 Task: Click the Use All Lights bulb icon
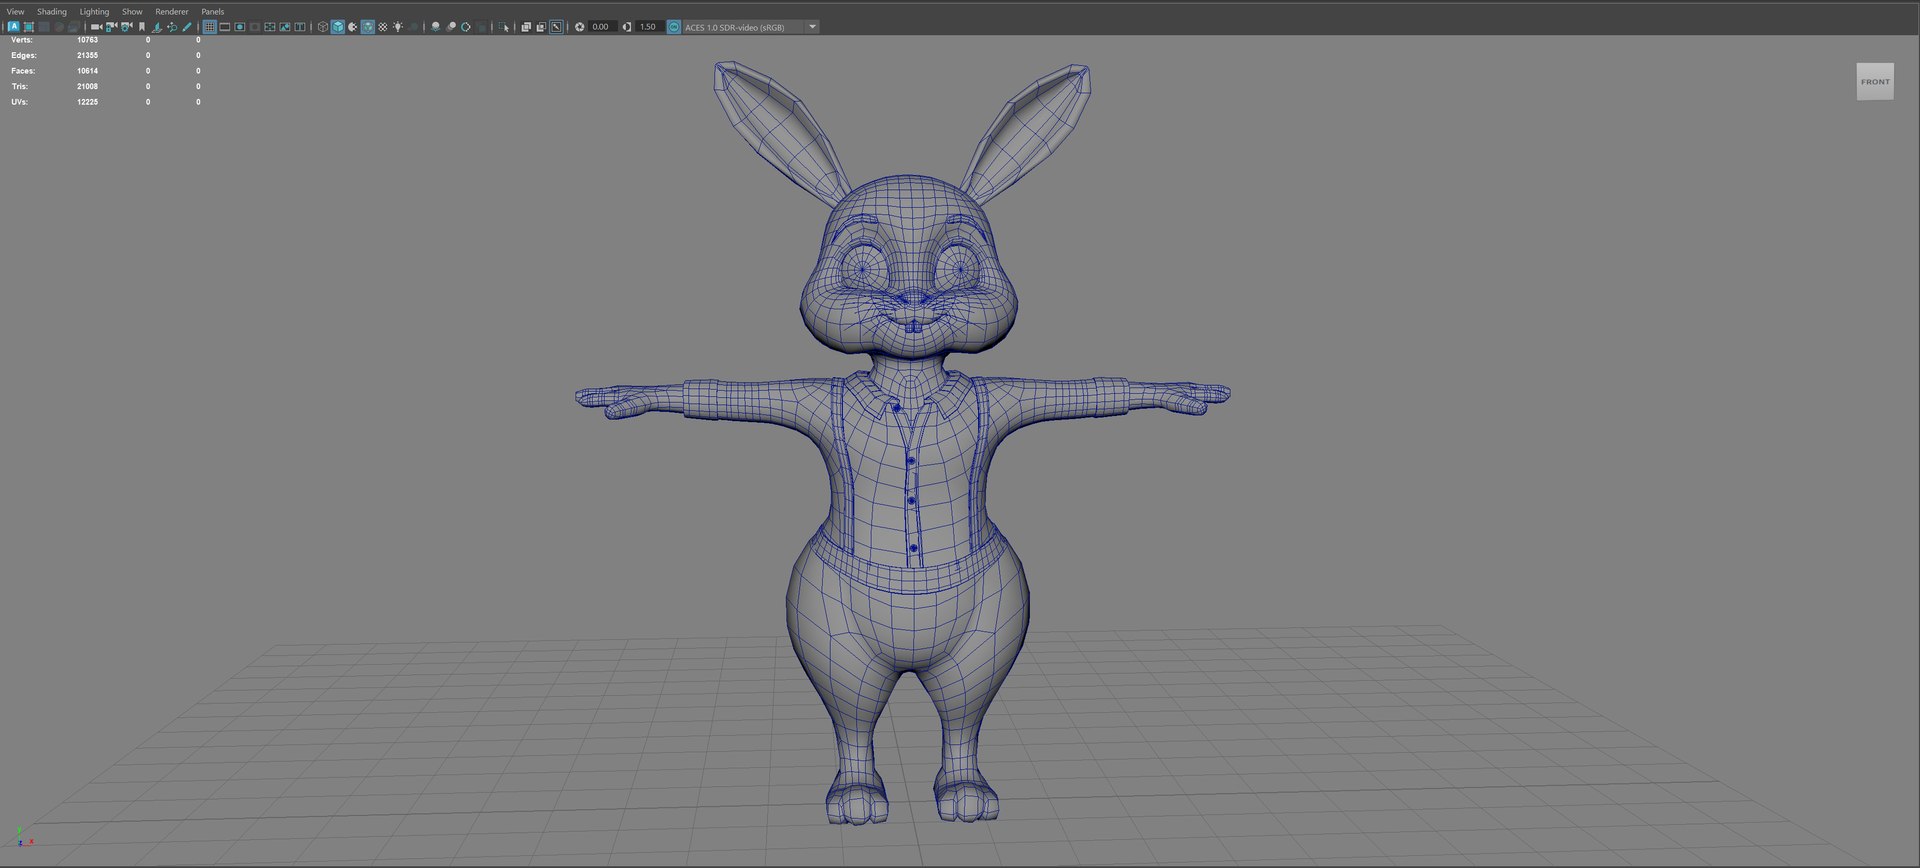click(398, 27)
